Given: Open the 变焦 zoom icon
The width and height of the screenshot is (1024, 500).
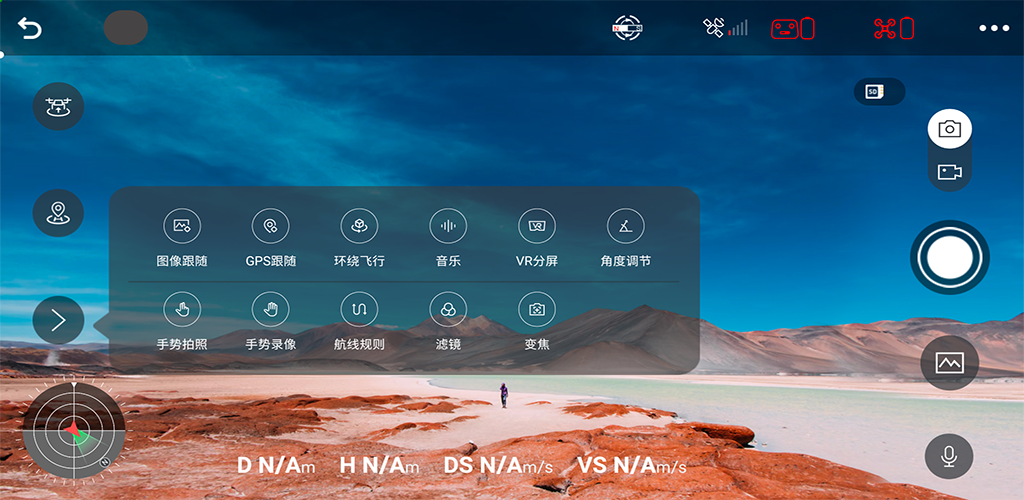Looking at the screenshot, I should [537, 309].
